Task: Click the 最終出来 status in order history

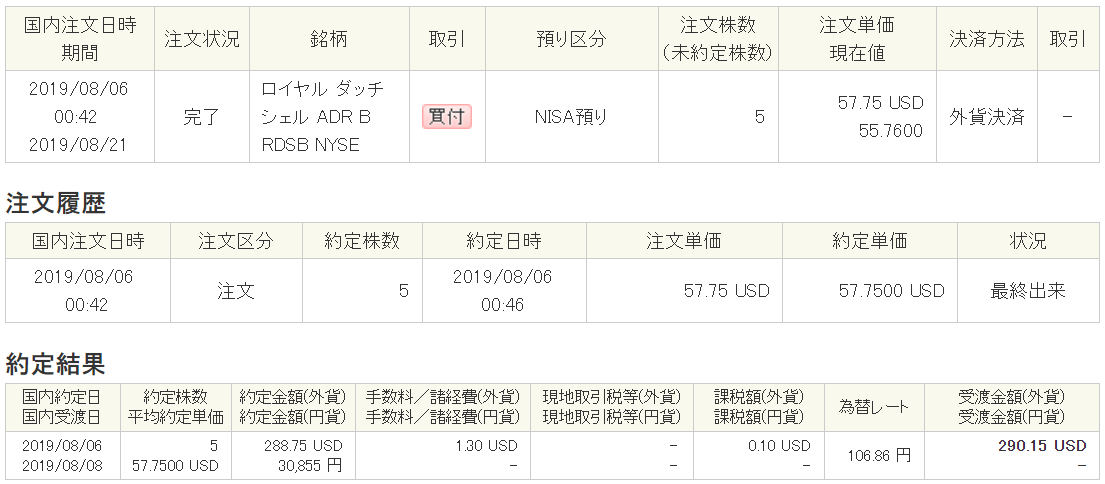Action: [x=1028, y=291]
